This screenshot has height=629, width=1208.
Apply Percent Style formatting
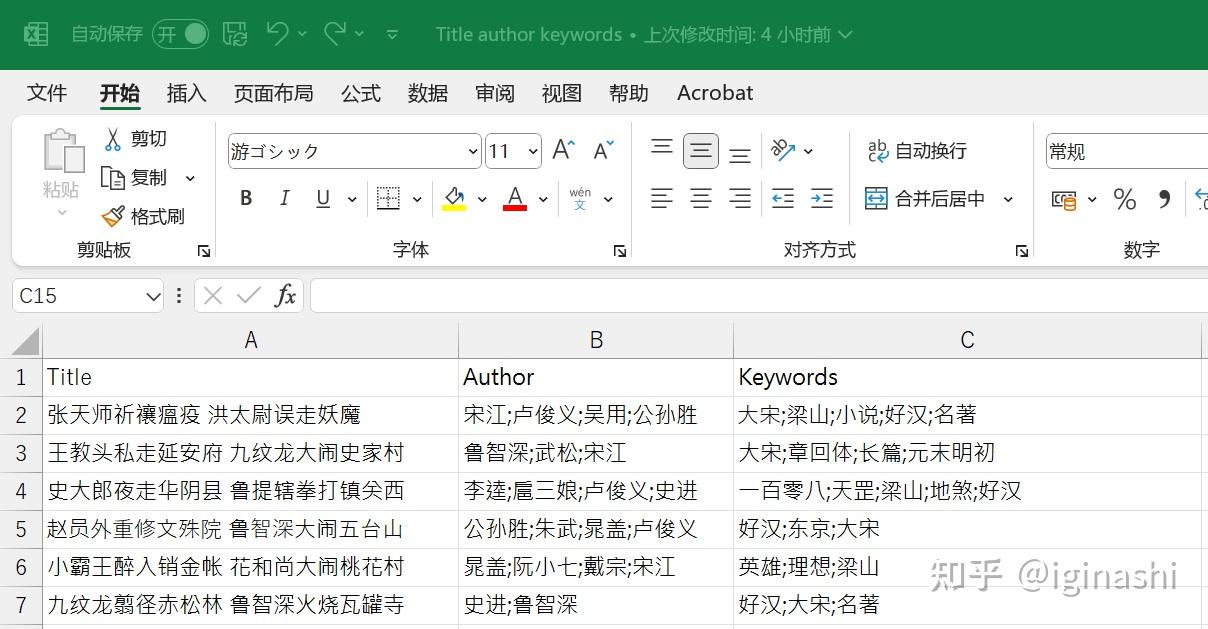1124,199
